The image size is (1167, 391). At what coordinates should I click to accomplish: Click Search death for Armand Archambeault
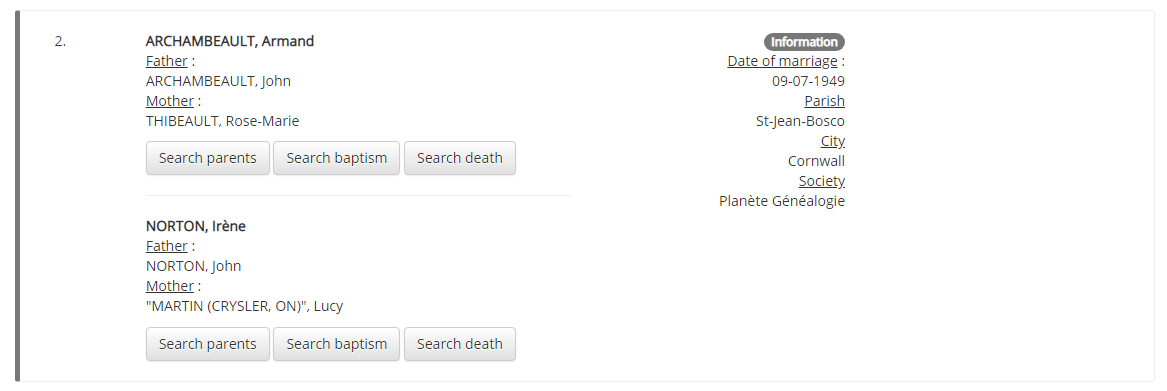(460, 158)
